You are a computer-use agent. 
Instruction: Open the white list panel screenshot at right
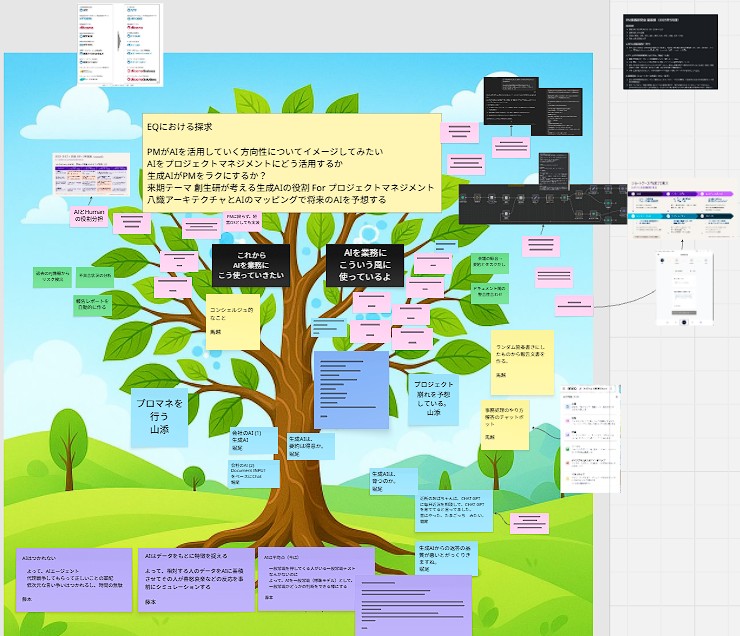point(590,439)
